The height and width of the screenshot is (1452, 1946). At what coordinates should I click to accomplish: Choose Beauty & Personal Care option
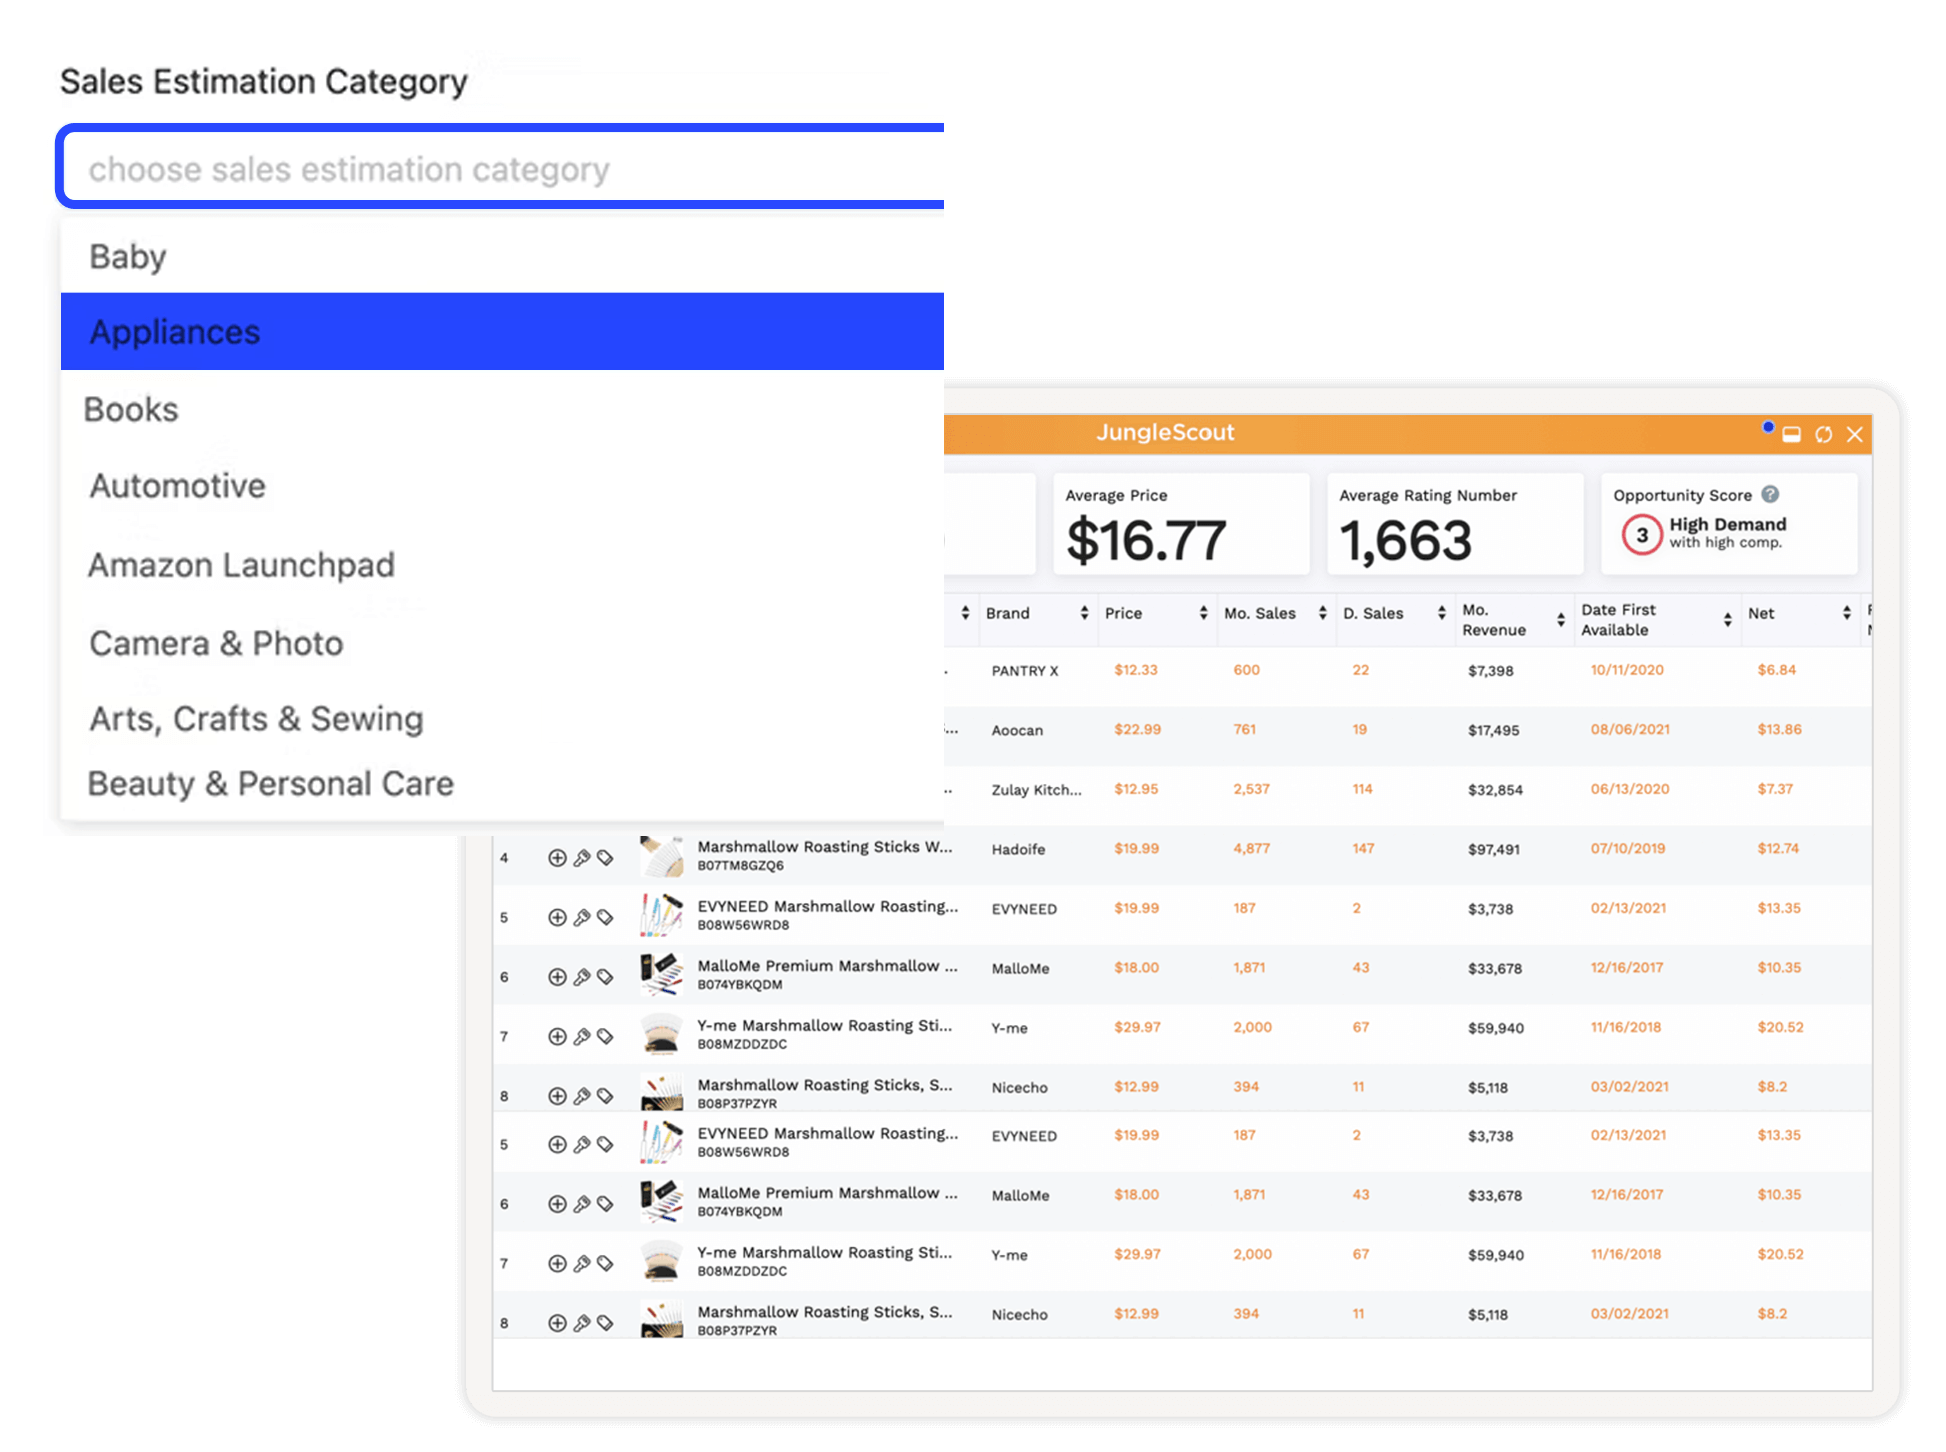502,783
